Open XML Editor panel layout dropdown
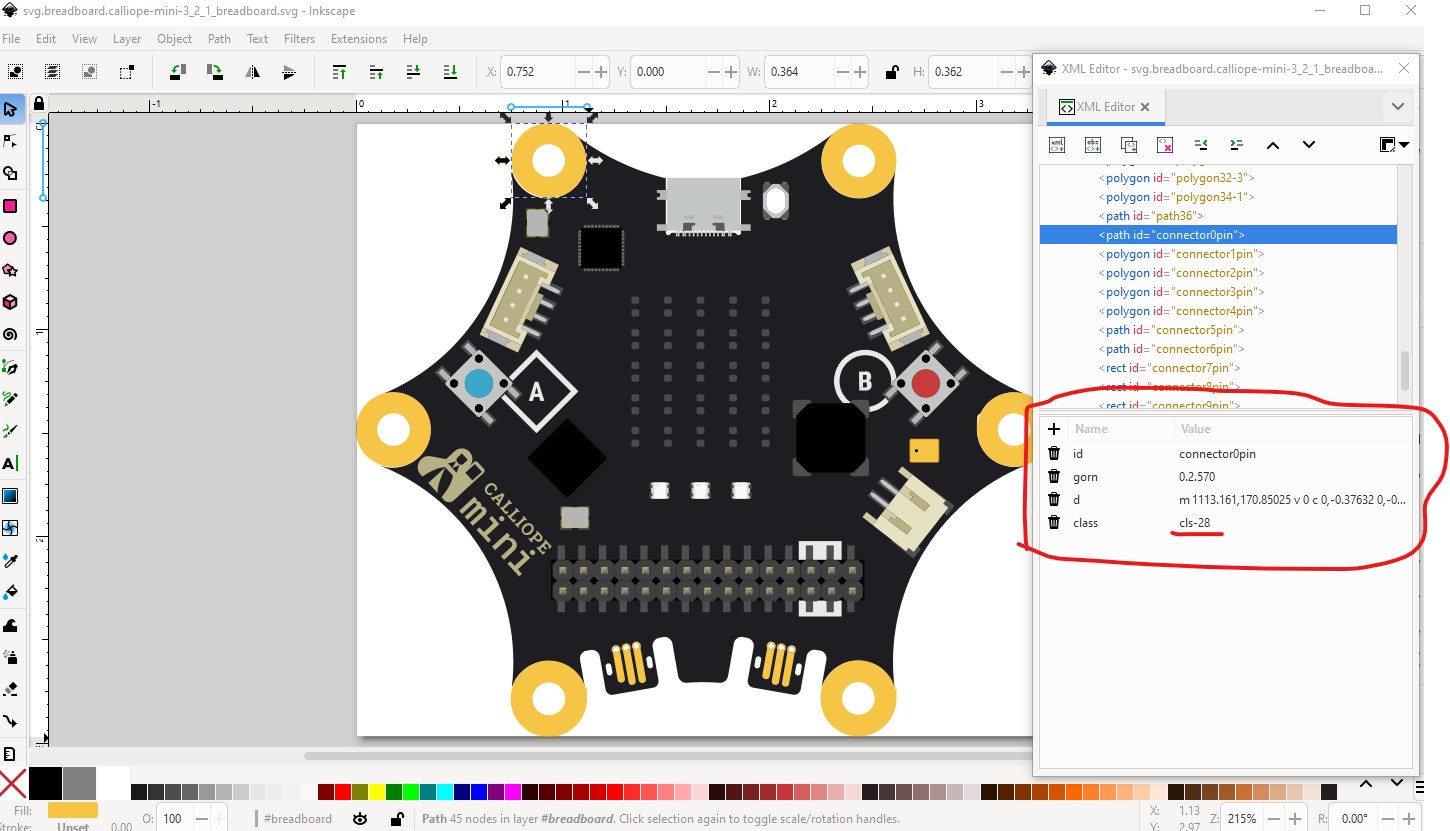This screenshot has height=831, width=1450. coord(1394,145)
